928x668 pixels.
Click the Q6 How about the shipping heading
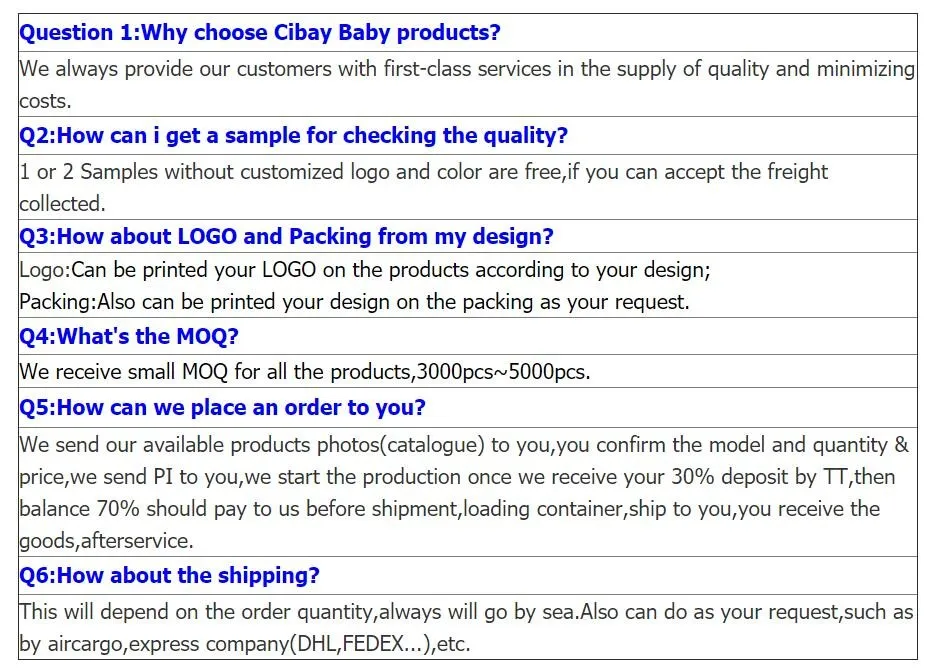(169, 575)
